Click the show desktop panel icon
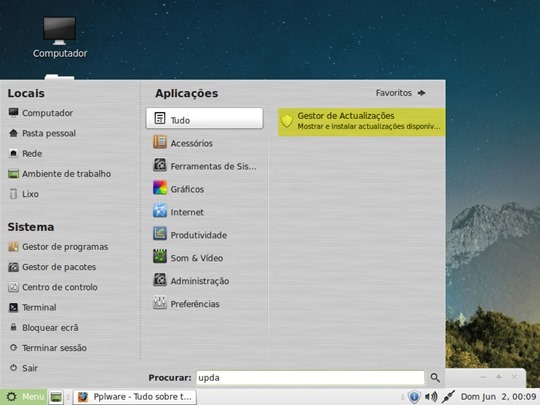540x405 pixels. tap(56, 397)
